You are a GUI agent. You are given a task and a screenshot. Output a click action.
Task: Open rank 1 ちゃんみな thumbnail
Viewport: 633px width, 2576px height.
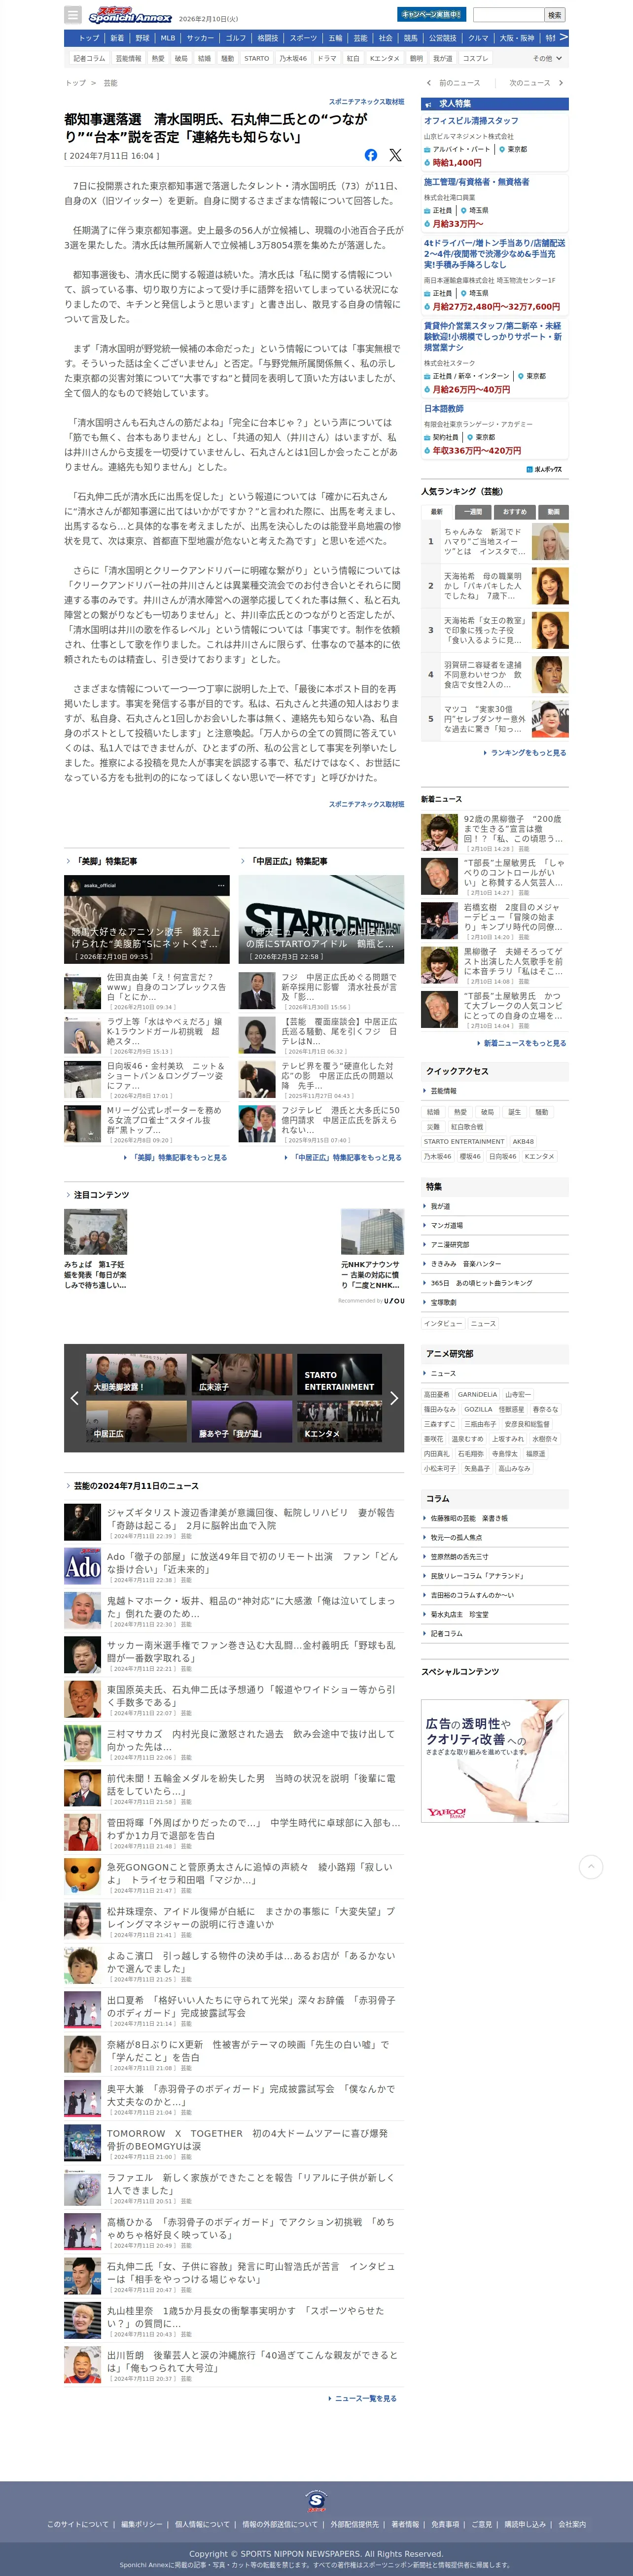point(550,542)
